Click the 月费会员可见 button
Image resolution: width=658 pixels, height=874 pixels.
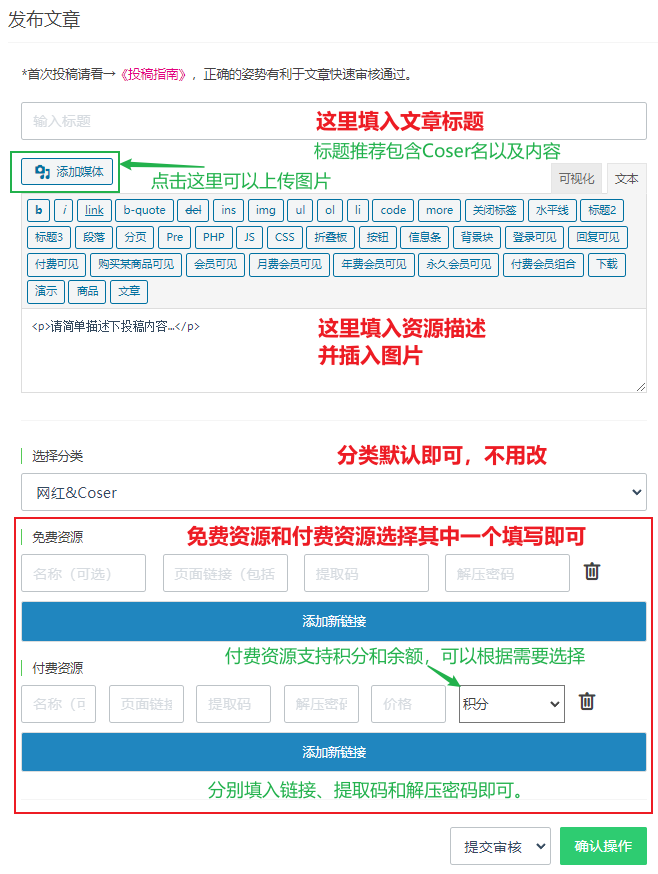[289, 264]
